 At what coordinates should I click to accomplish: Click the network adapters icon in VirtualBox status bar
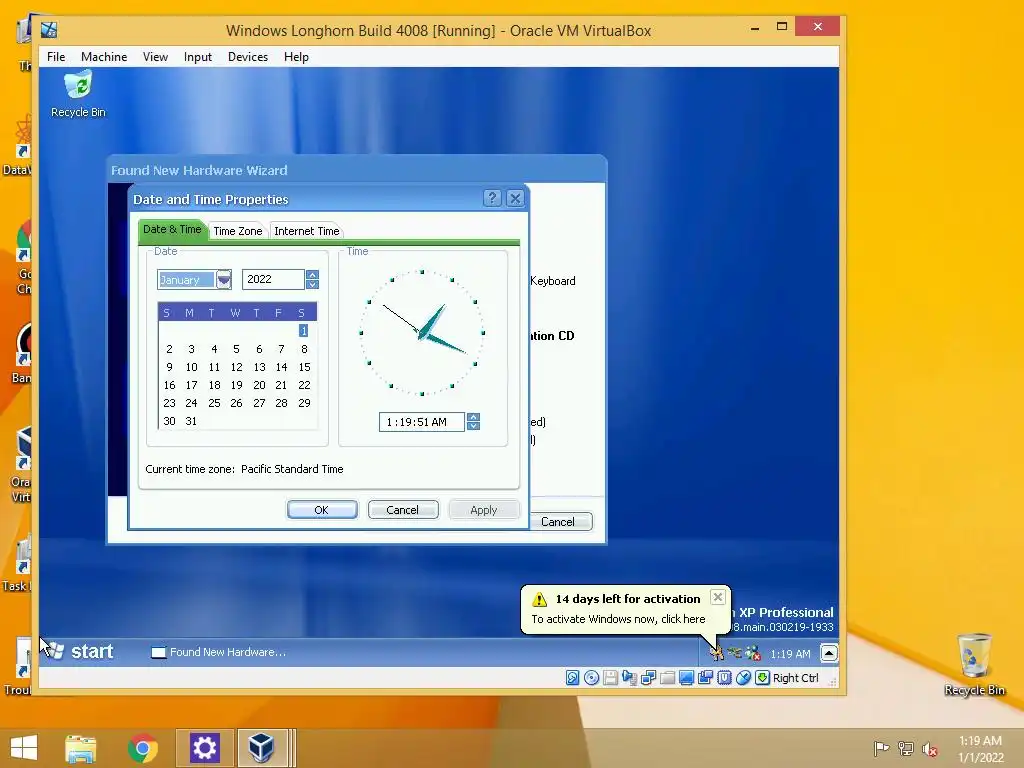[x=648, y=678]
